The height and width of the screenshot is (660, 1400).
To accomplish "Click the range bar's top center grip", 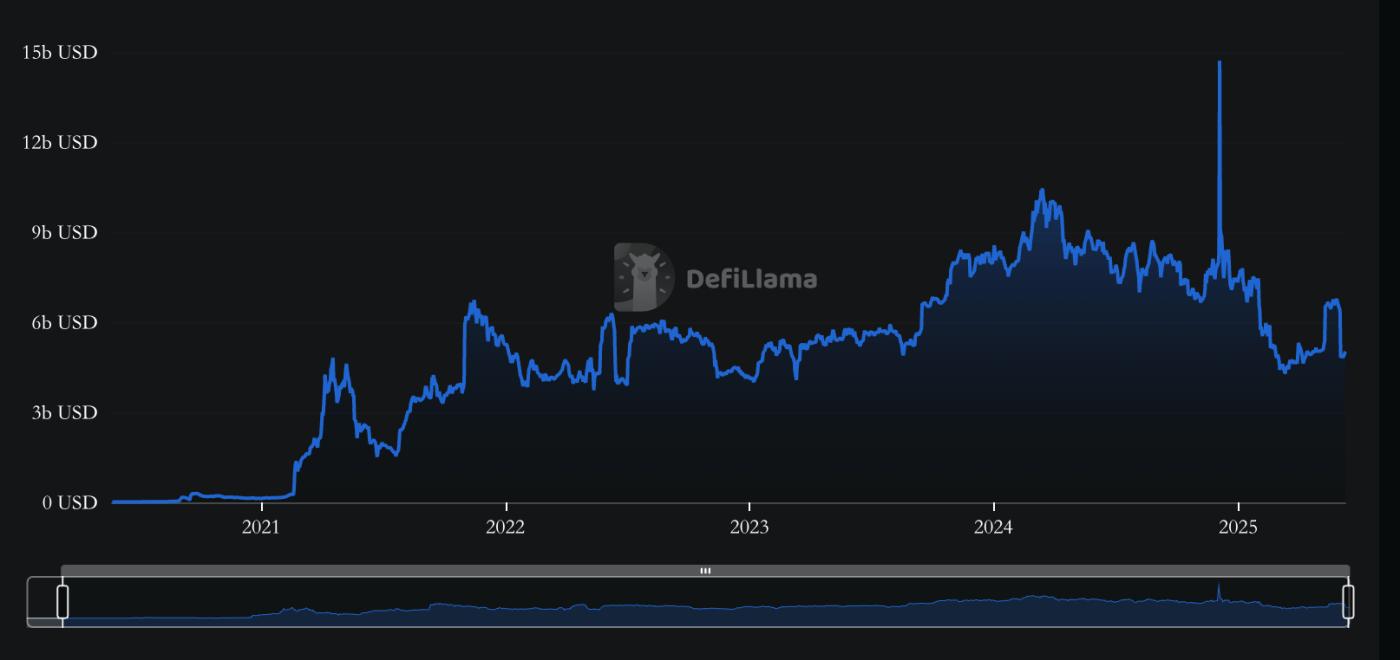I will coord(705,571).
